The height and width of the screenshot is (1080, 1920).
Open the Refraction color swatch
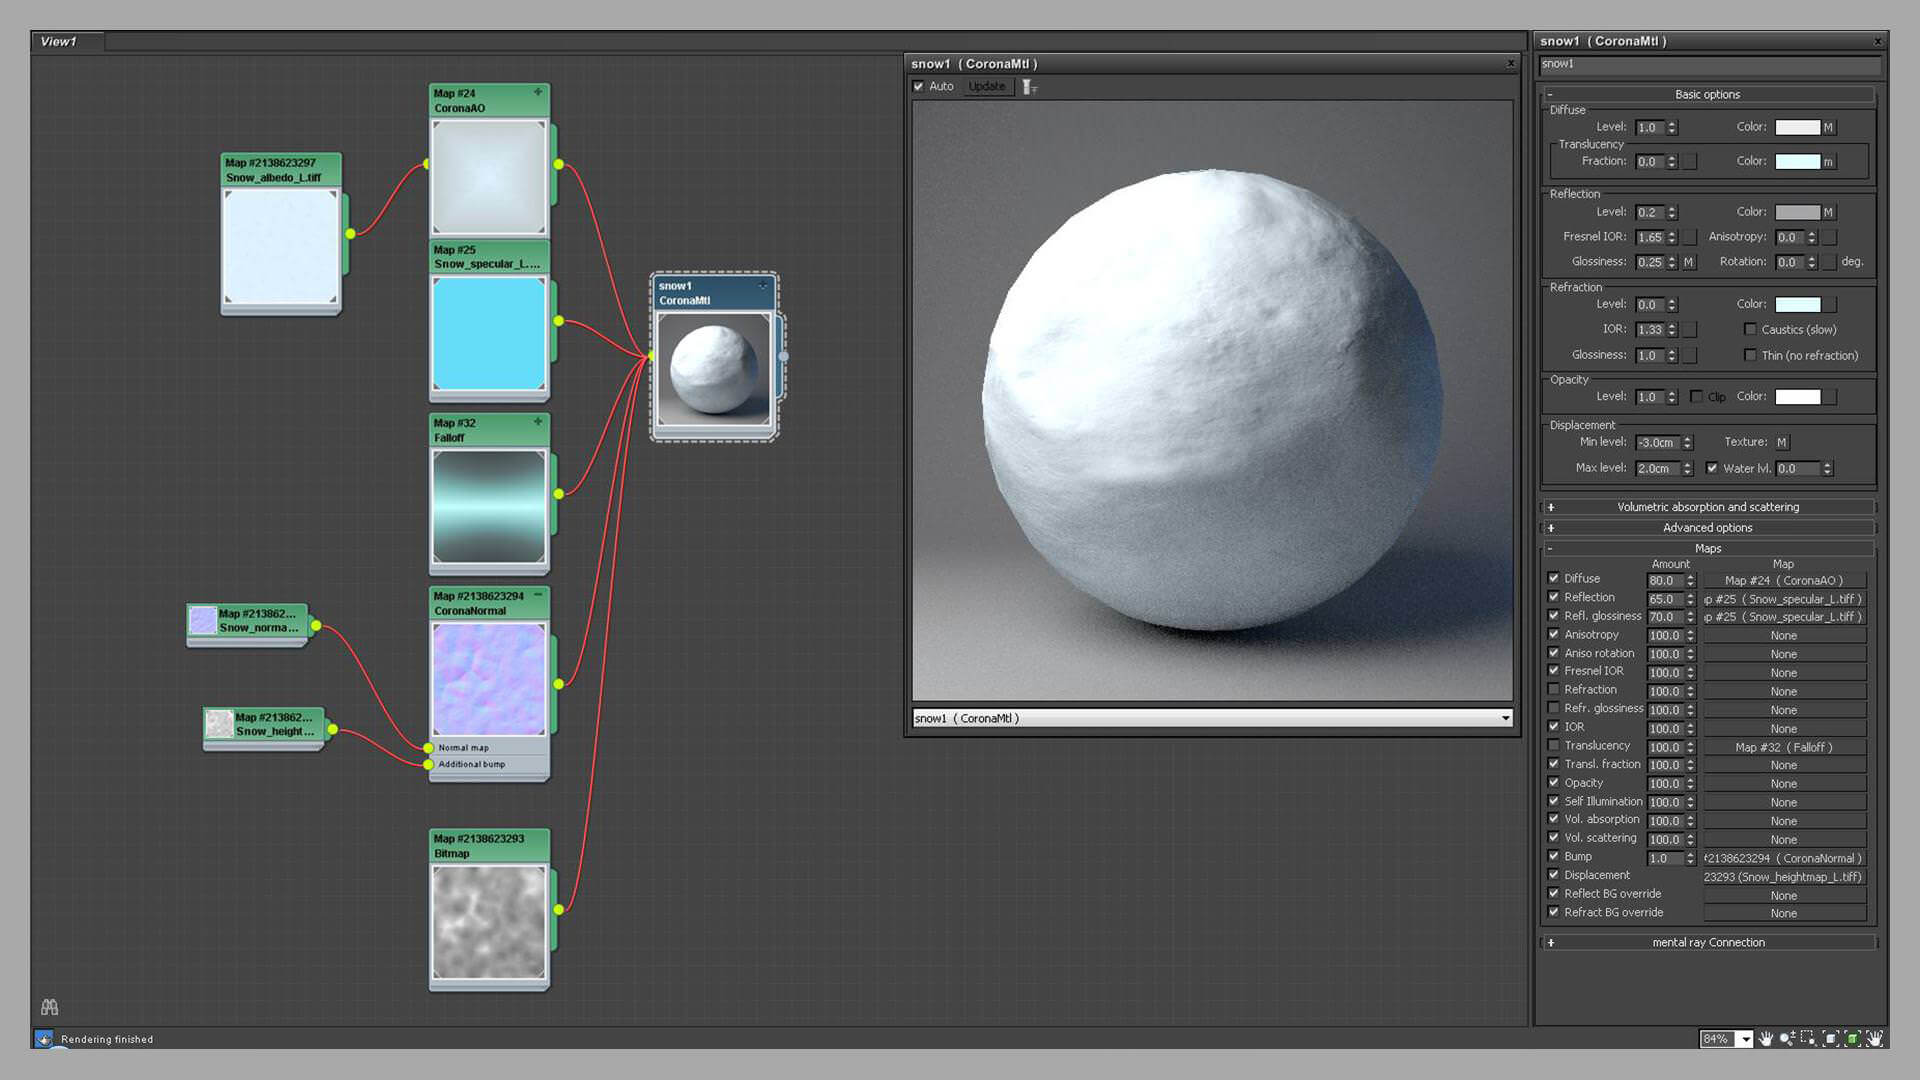[1797, 304]
